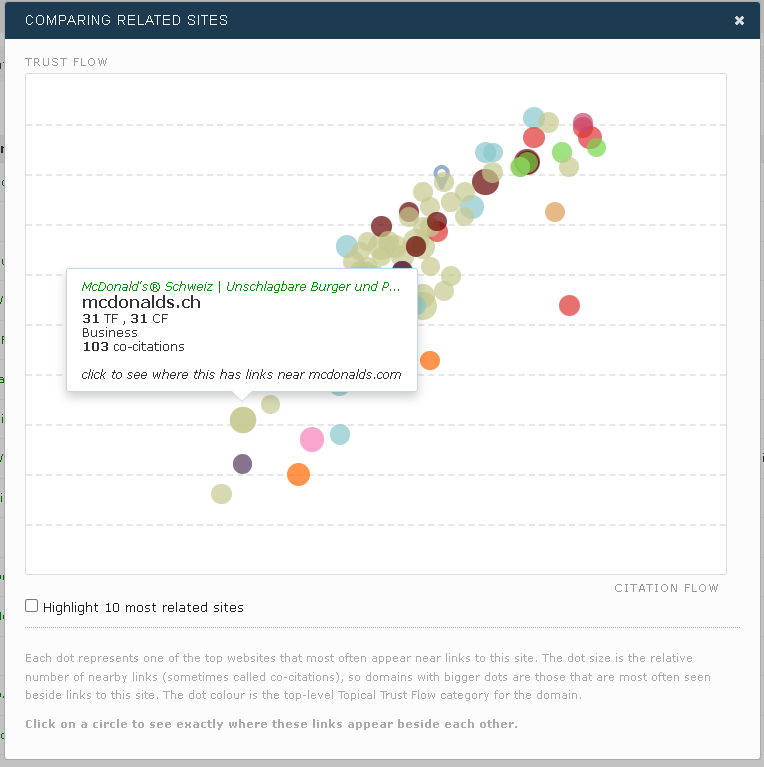
Task: Select the isolated red dot on the right
Action: [x=569, y=305]
